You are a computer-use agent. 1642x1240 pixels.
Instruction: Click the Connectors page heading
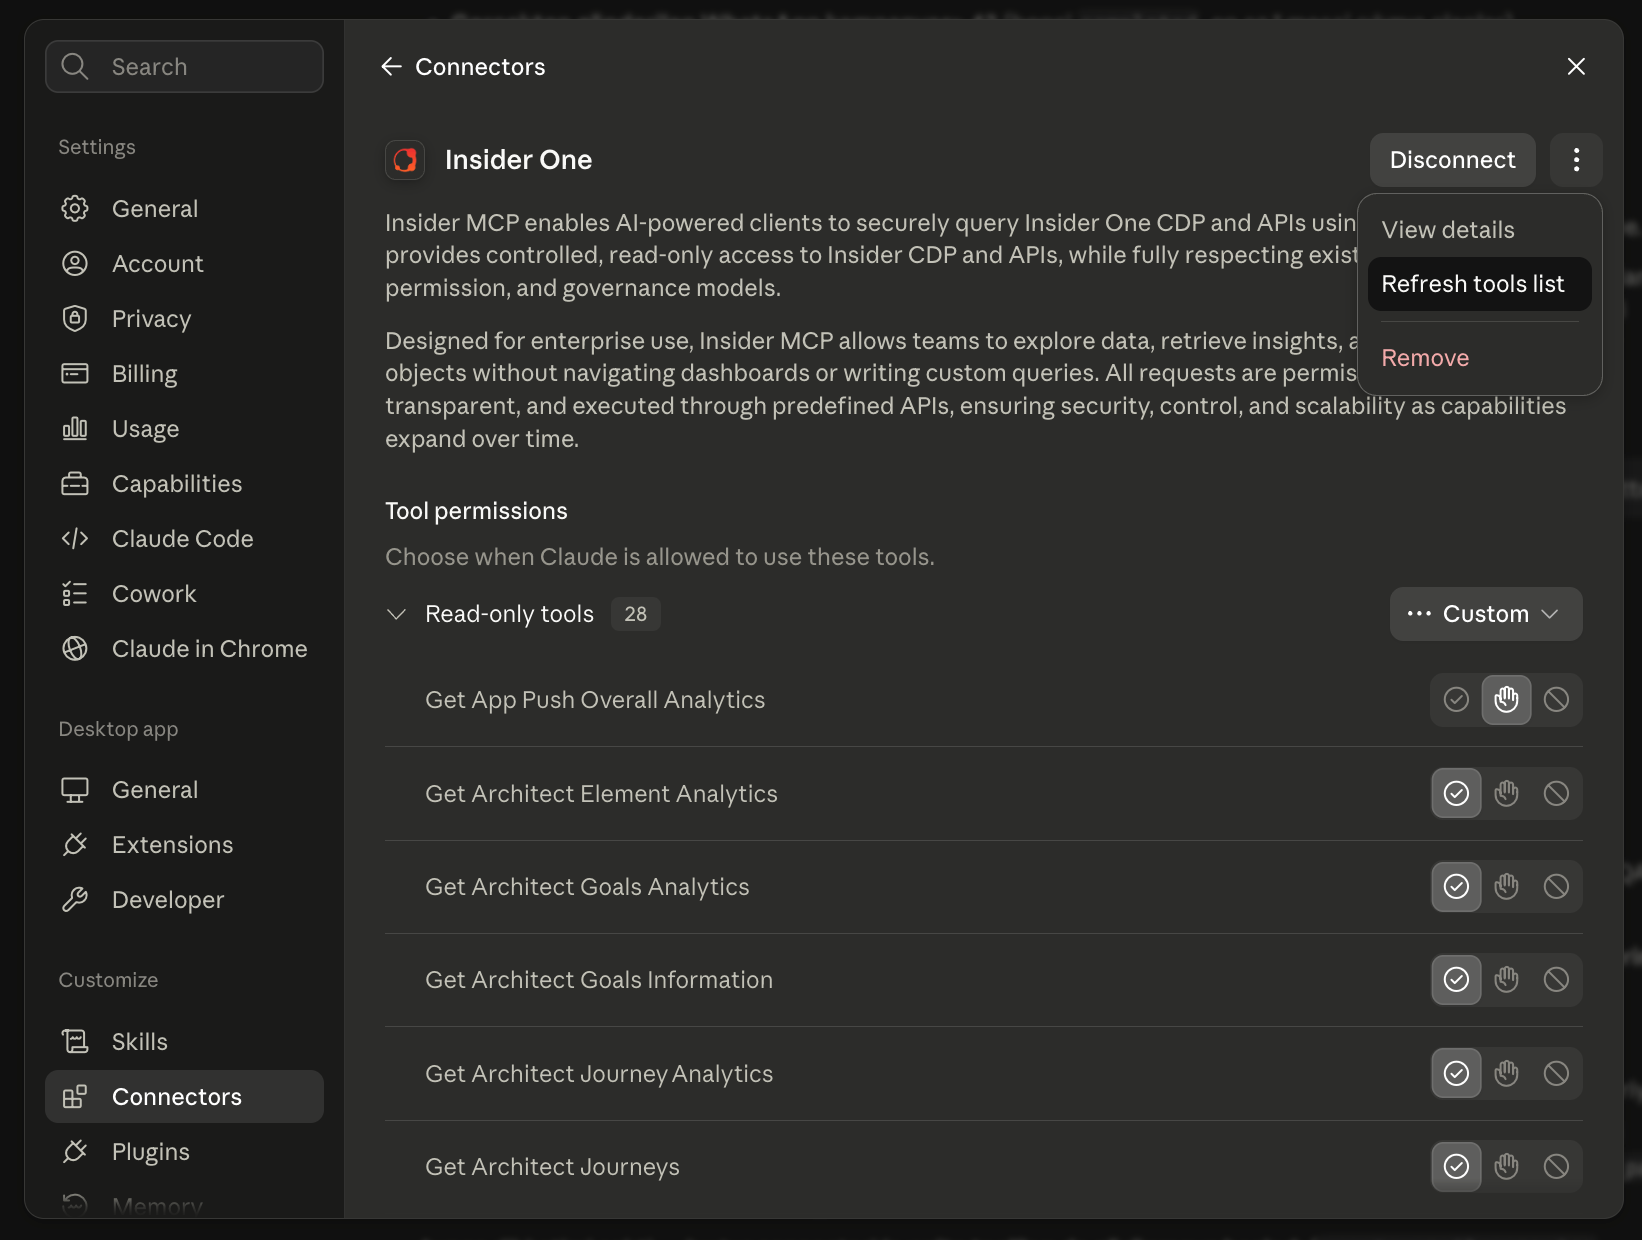click(x=480, y=66)
